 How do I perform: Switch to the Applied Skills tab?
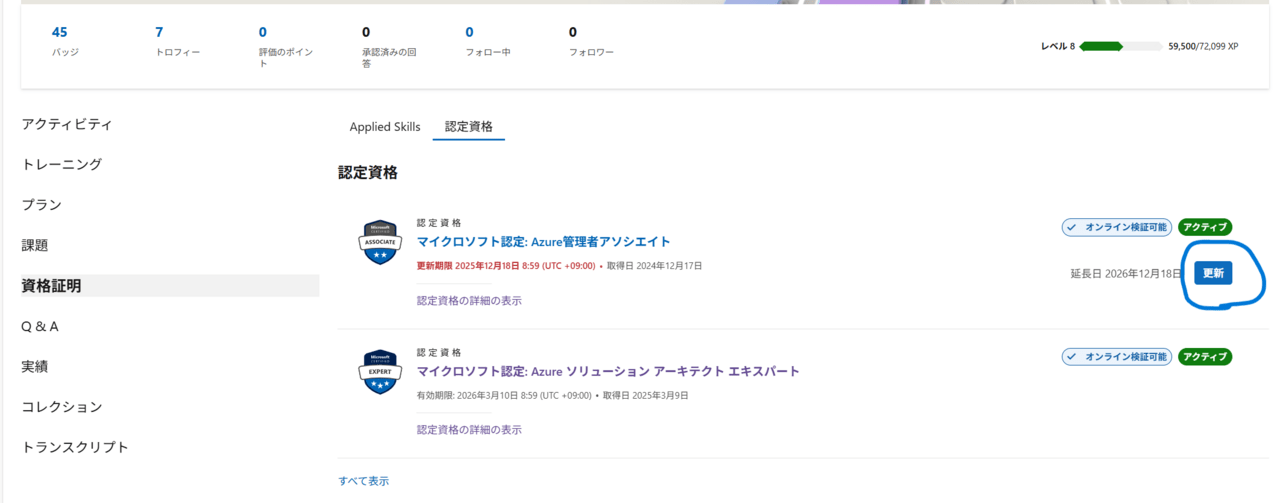point(385,127)
